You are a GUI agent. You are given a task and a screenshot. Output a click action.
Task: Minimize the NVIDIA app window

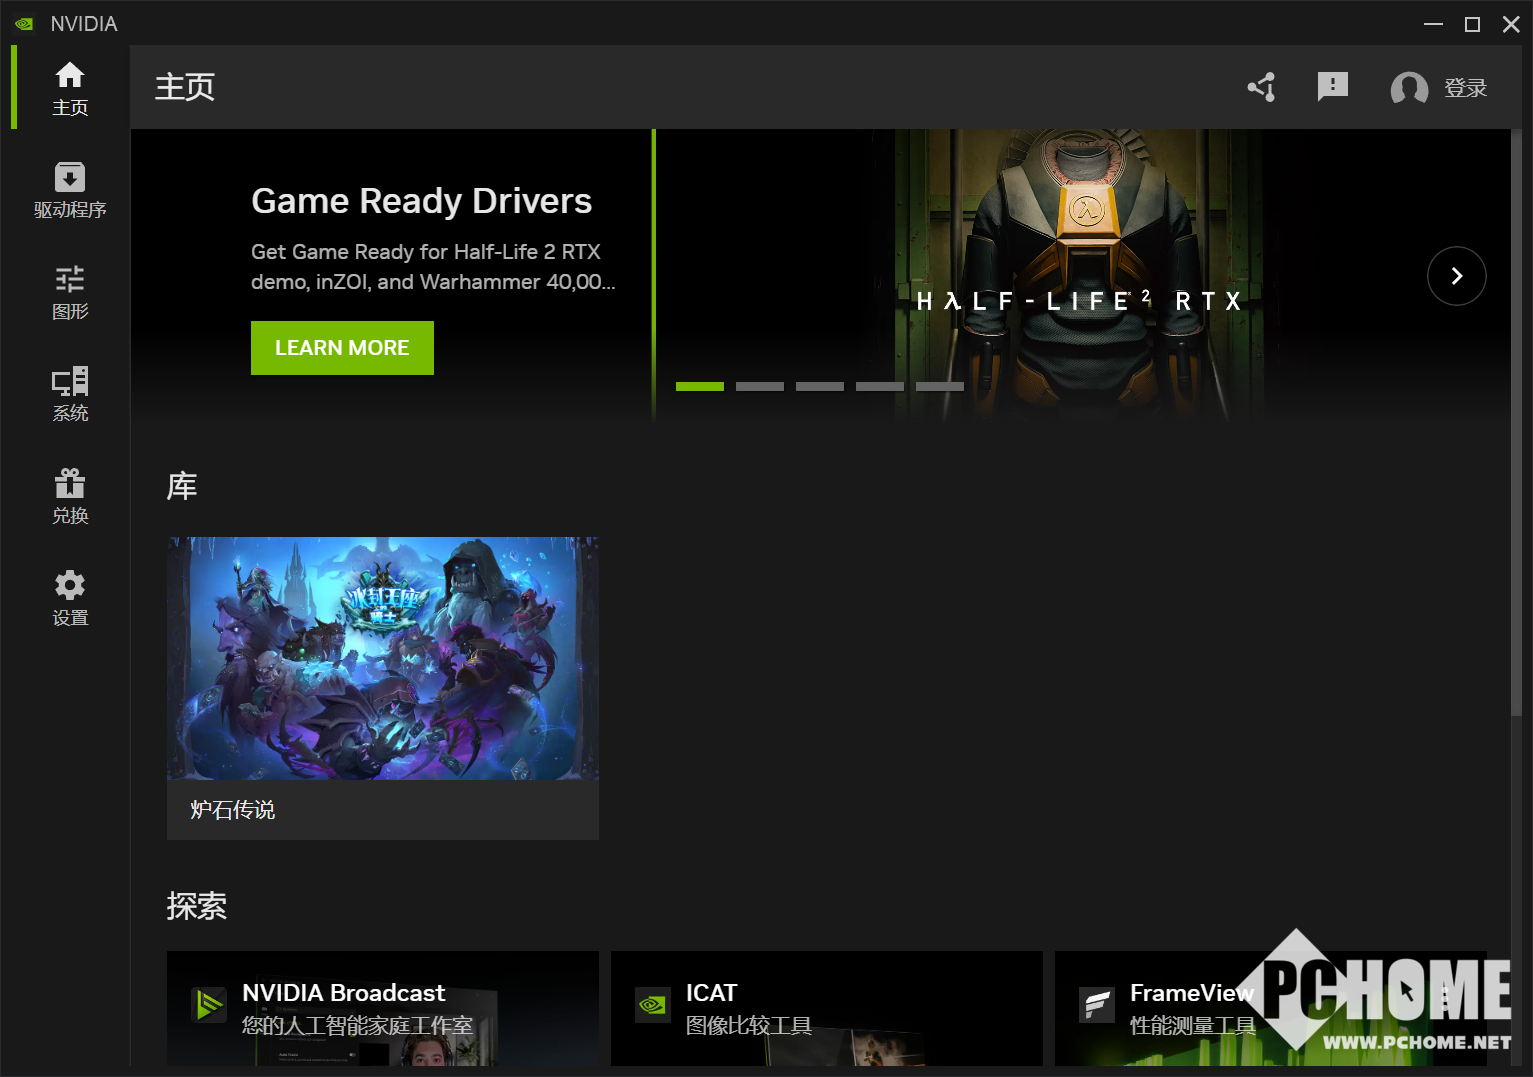coord(1433,24)
